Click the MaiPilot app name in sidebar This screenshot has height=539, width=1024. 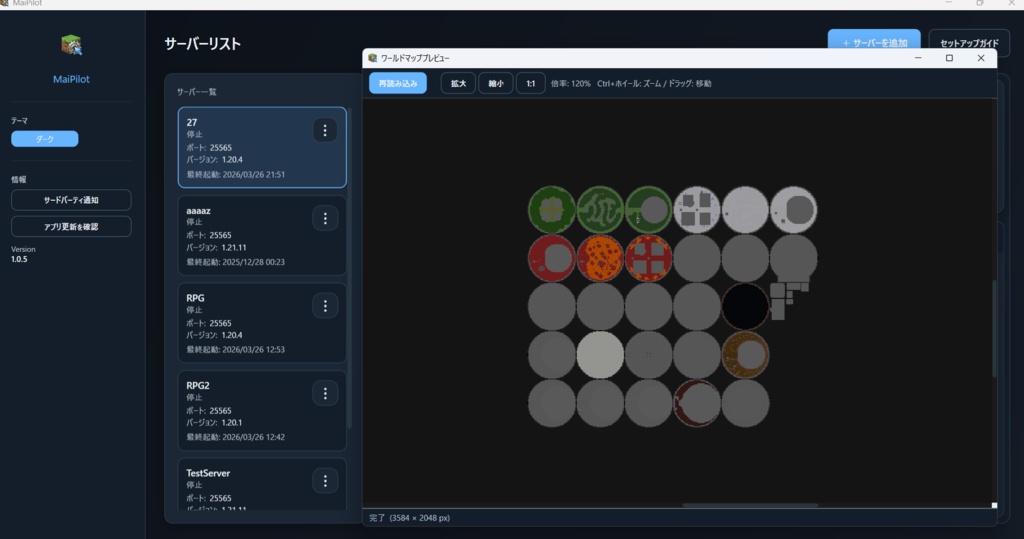tap(71, 79)
